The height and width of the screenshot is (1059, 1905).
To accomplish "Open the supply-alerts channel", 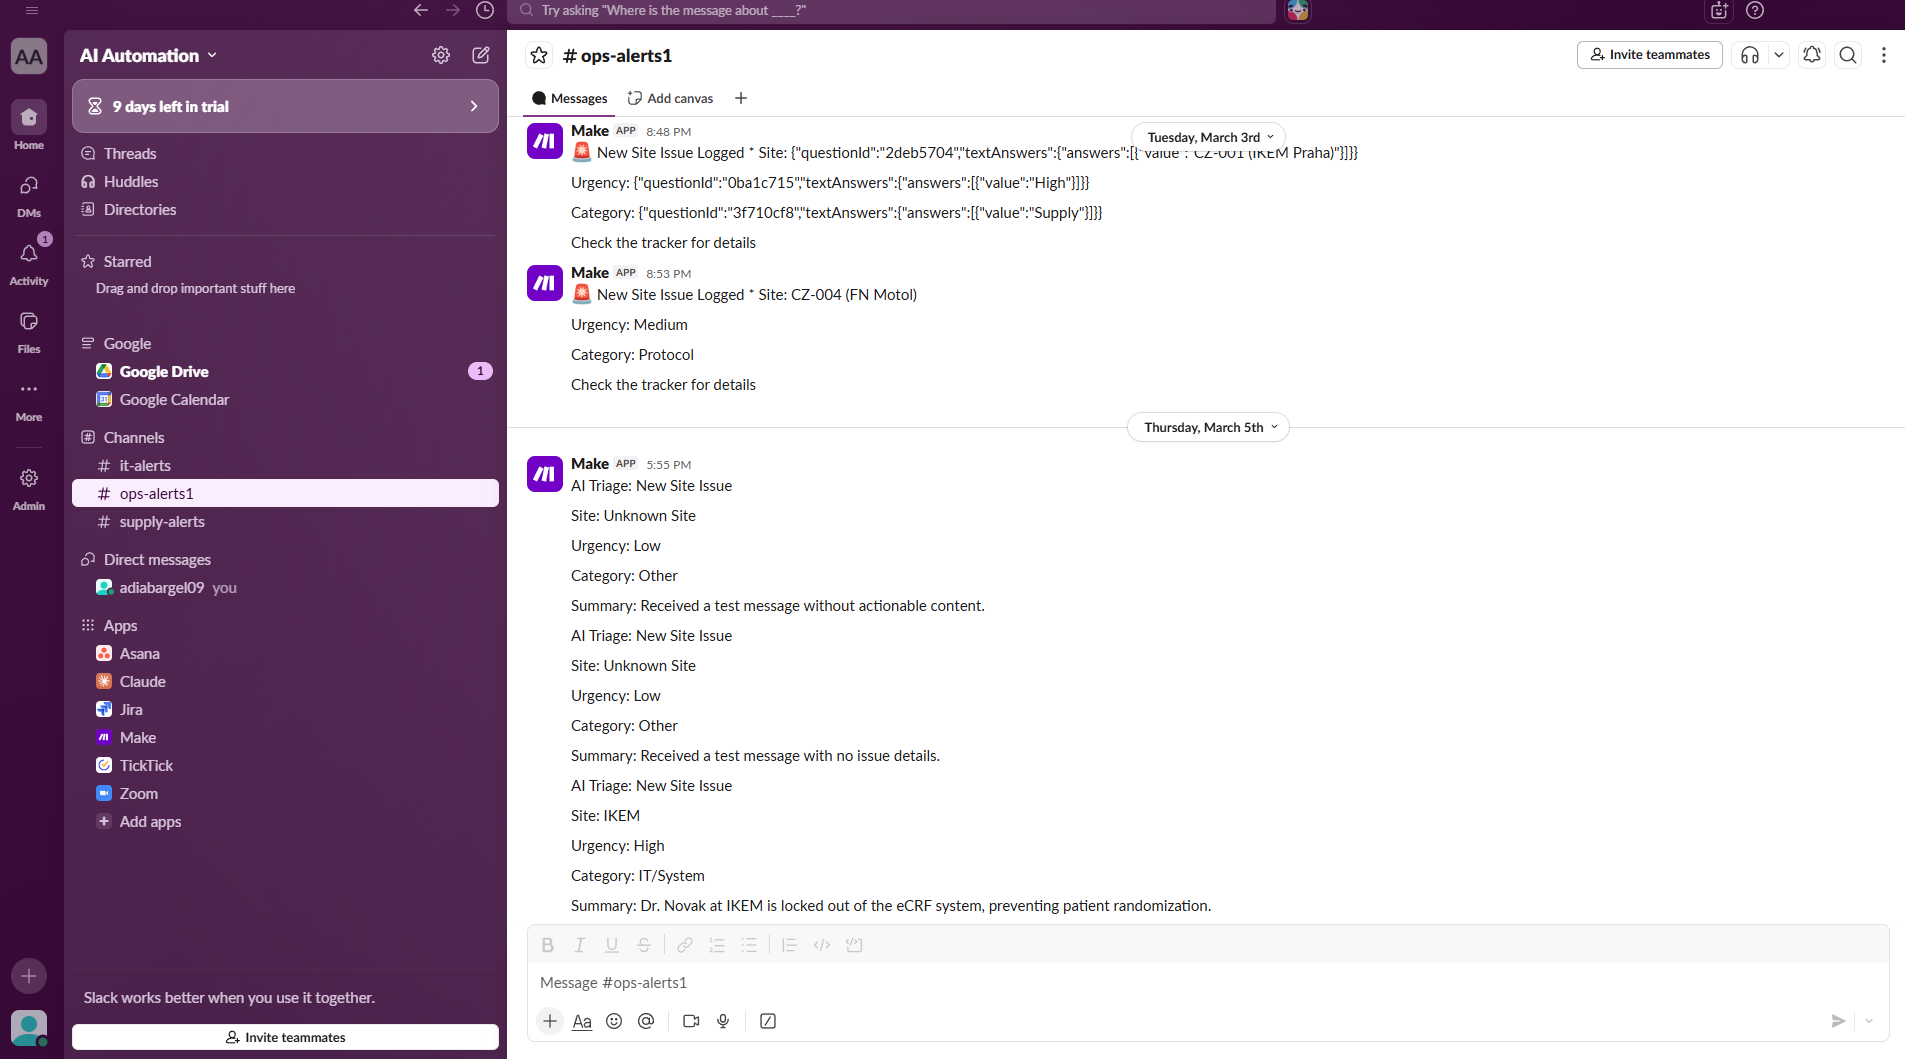I will [162, 522].
